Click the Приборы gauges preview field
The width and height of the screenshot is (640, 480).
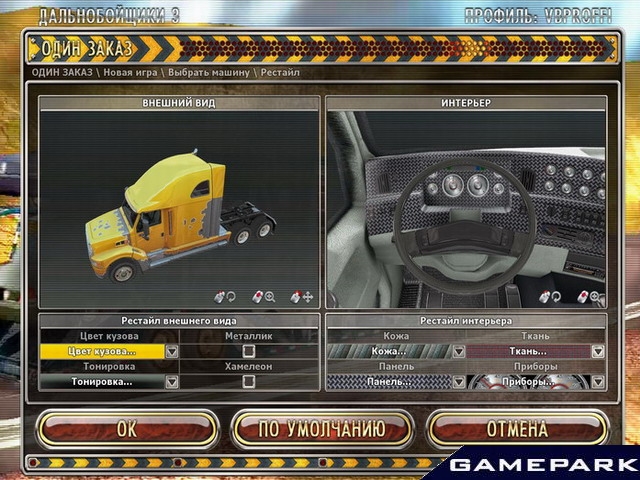[529, 382]
